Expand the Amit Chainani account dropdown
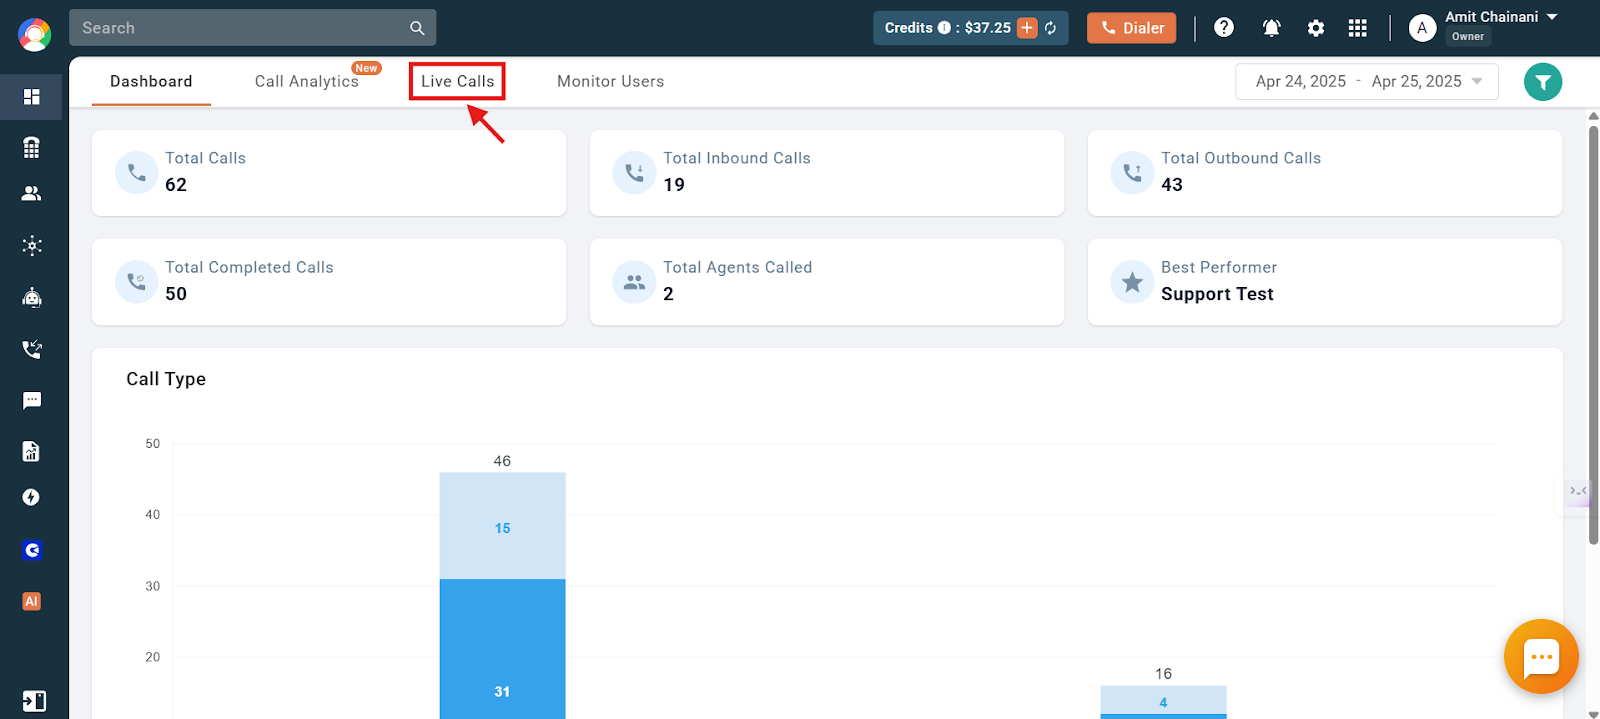This screenshot has width=1600, height=719. [x=1552, y=17]
